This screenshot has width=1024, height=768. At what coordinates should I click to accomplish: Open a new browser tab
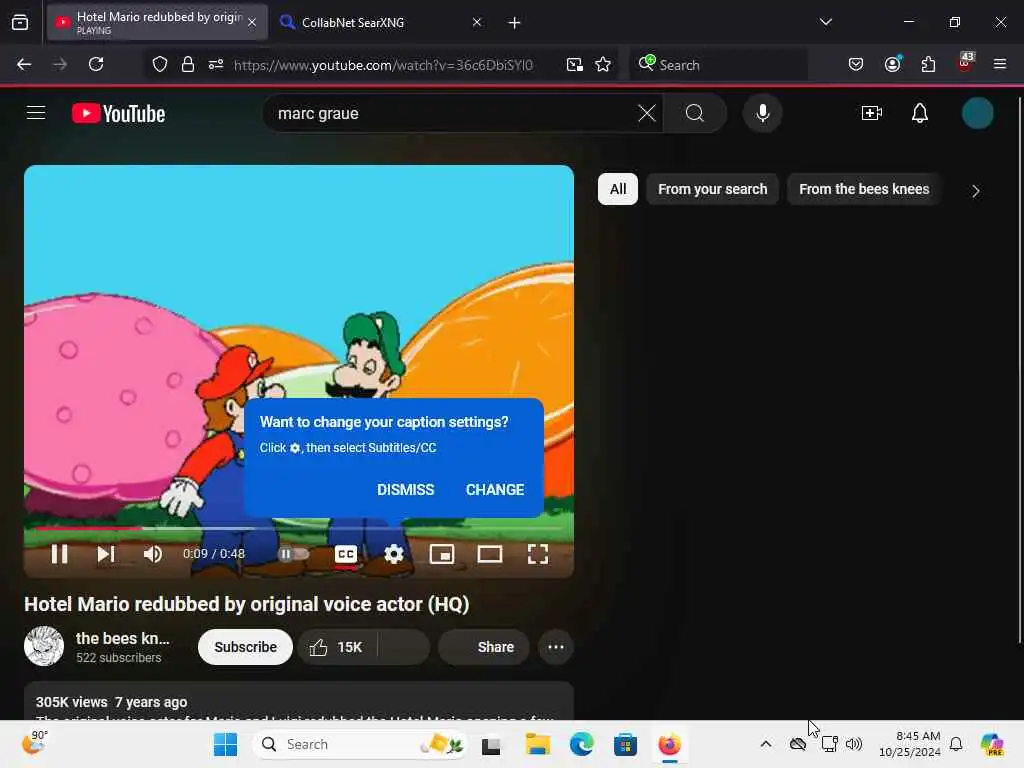click(x=514, y=23)
